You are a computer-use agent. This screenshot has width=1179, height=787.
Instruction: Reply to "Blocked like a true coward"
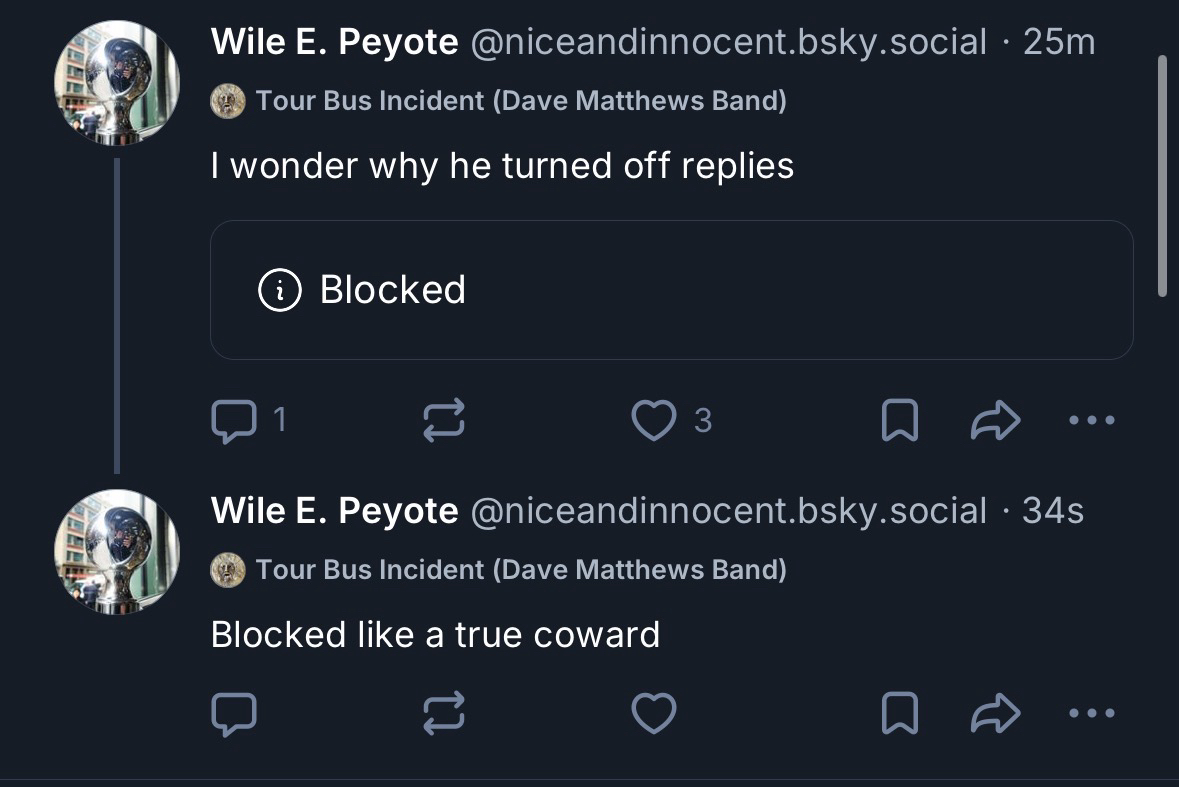click(234, 714)
